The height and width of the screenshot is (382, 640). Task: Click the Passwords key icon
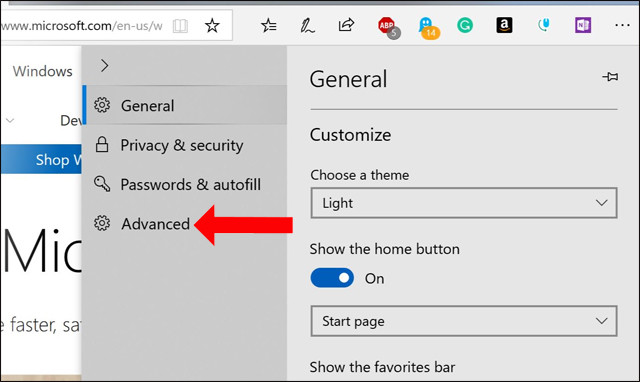coord(102,184)
